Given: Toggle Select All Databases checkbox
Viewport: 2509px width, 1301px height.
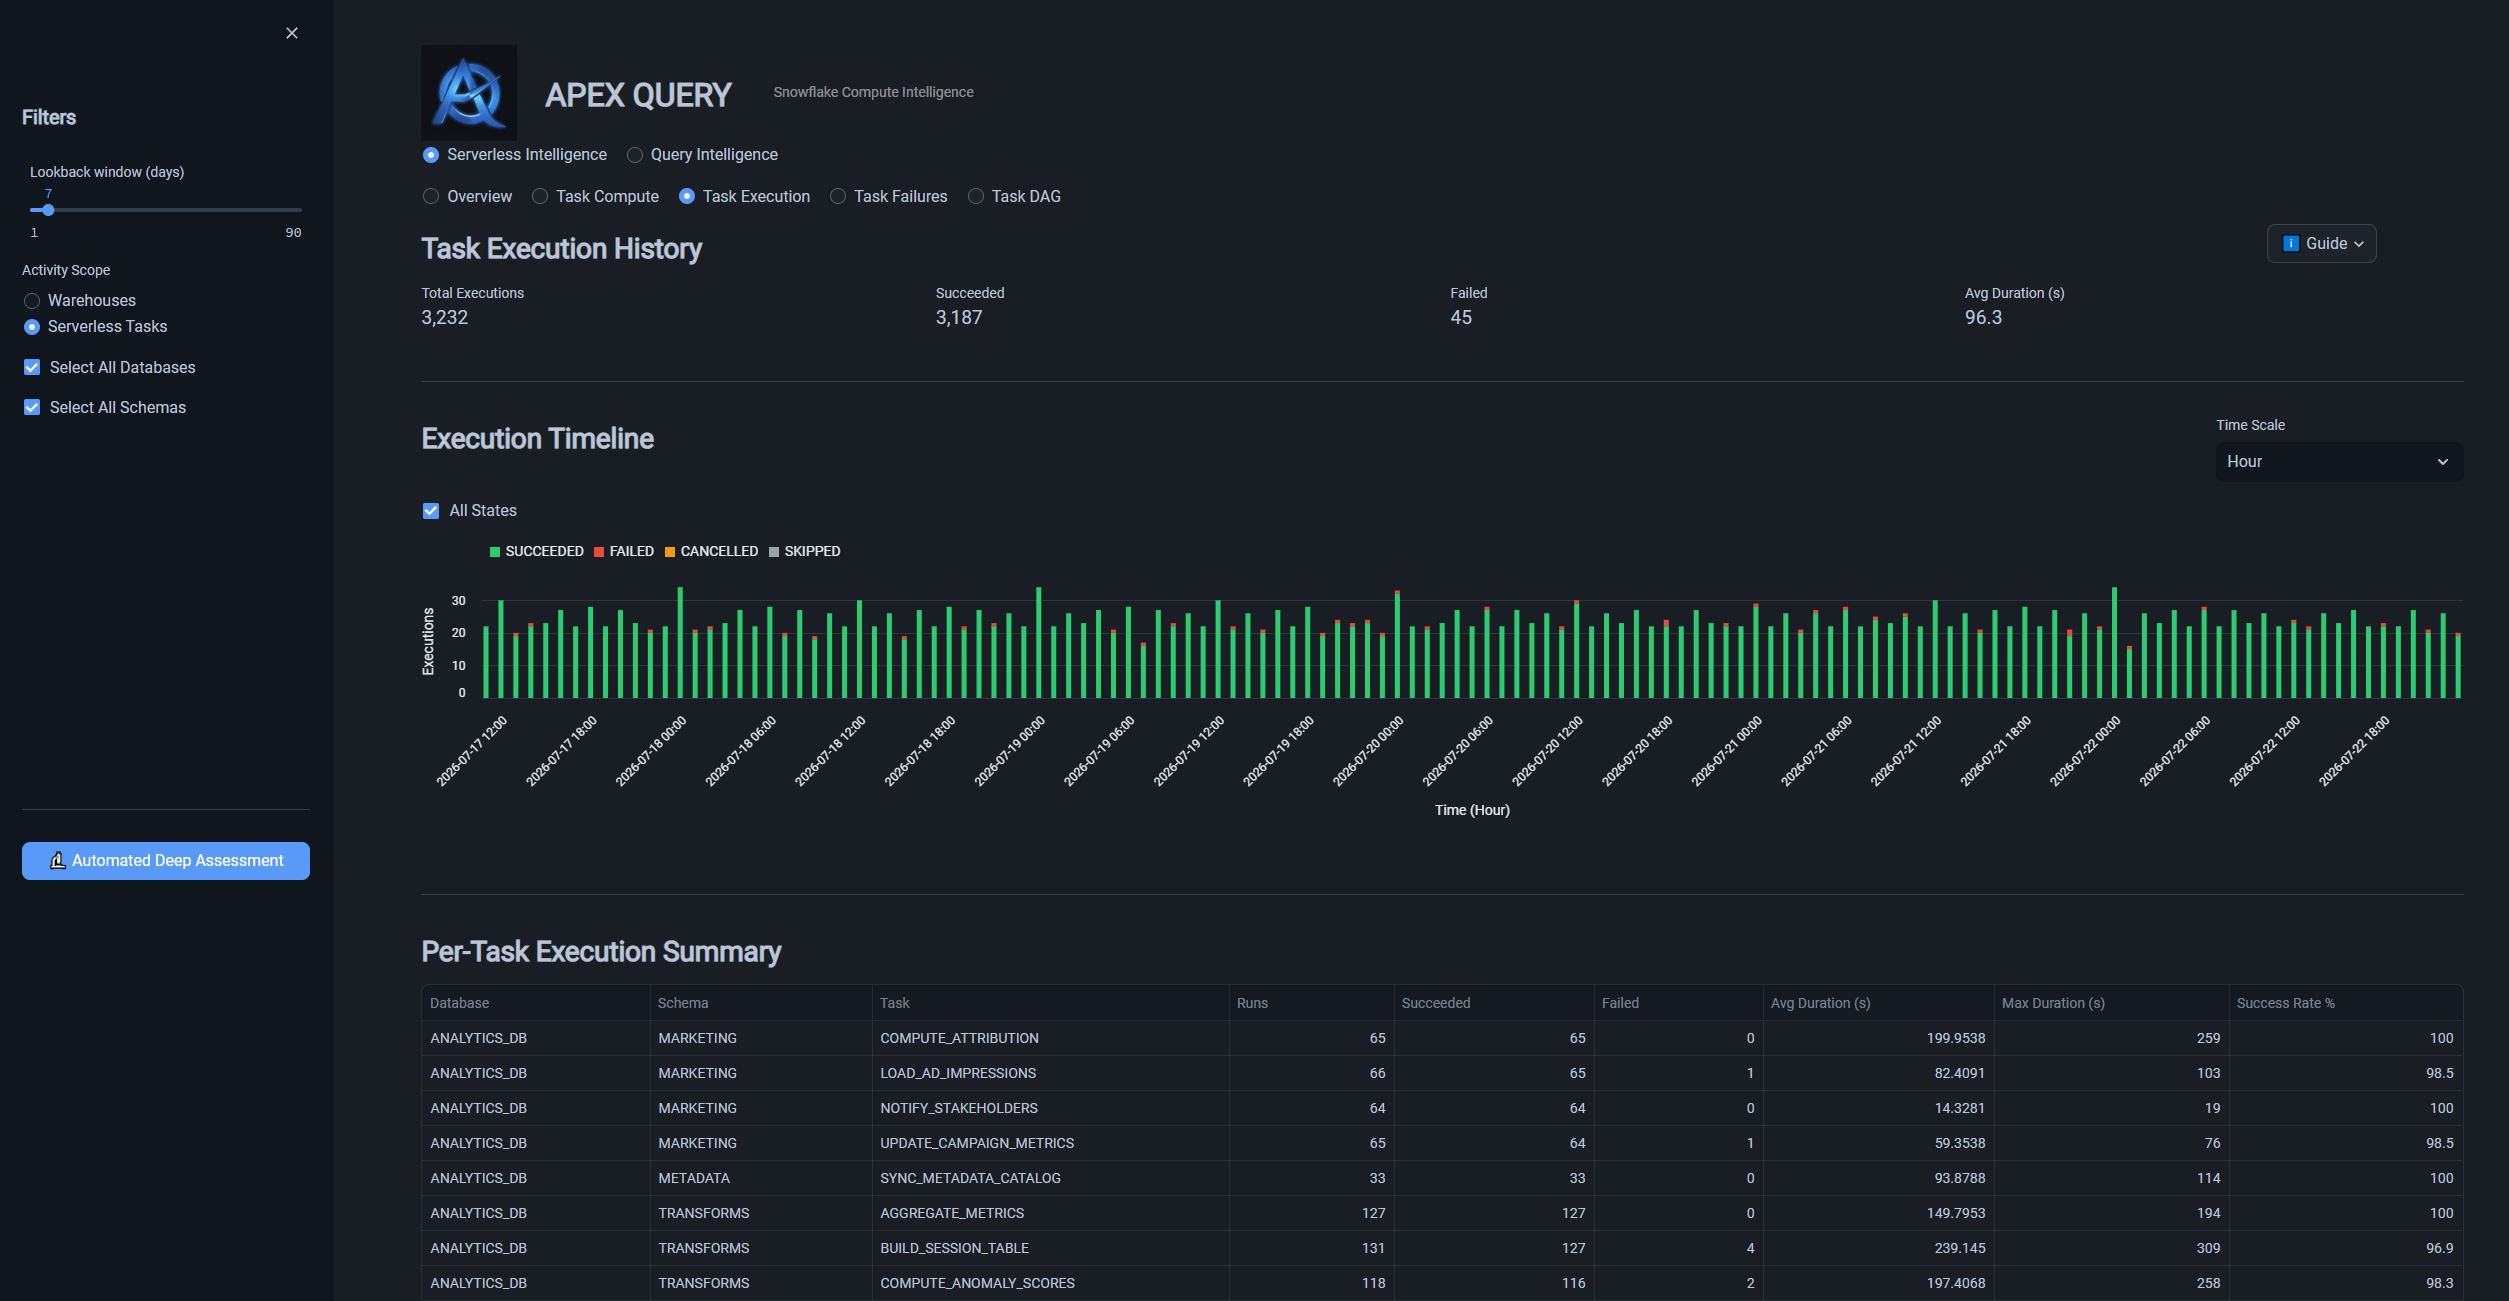Looking at the screenshot, I should pyautogui.click(x=32, y=368).
